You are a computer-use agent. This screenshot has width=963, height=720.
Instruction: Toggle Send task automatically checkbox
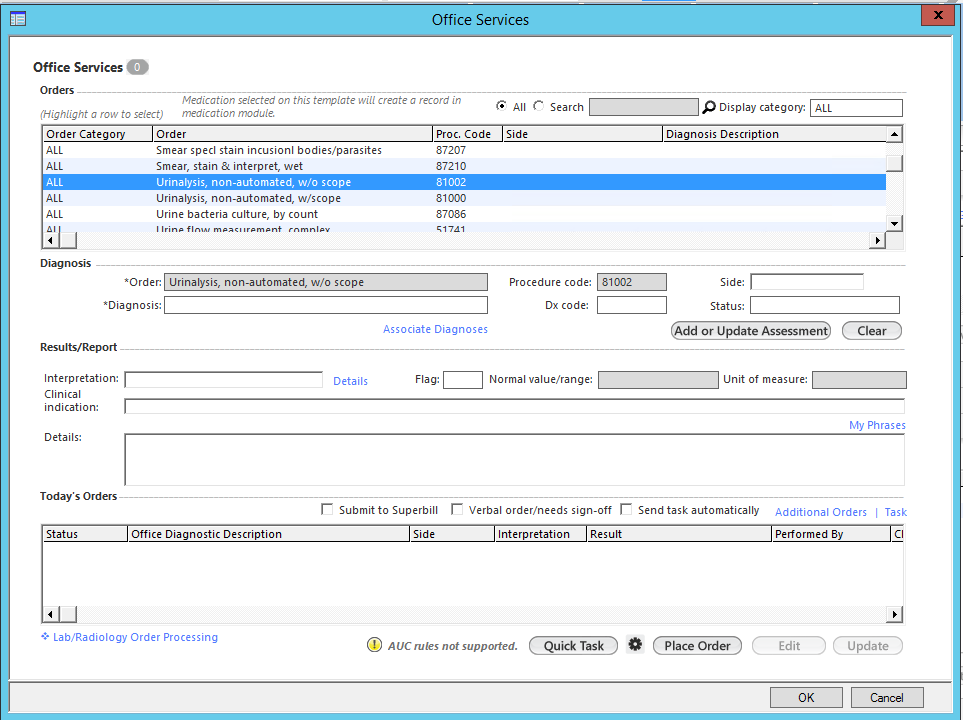pyautogui.click(x=626, y=509)
